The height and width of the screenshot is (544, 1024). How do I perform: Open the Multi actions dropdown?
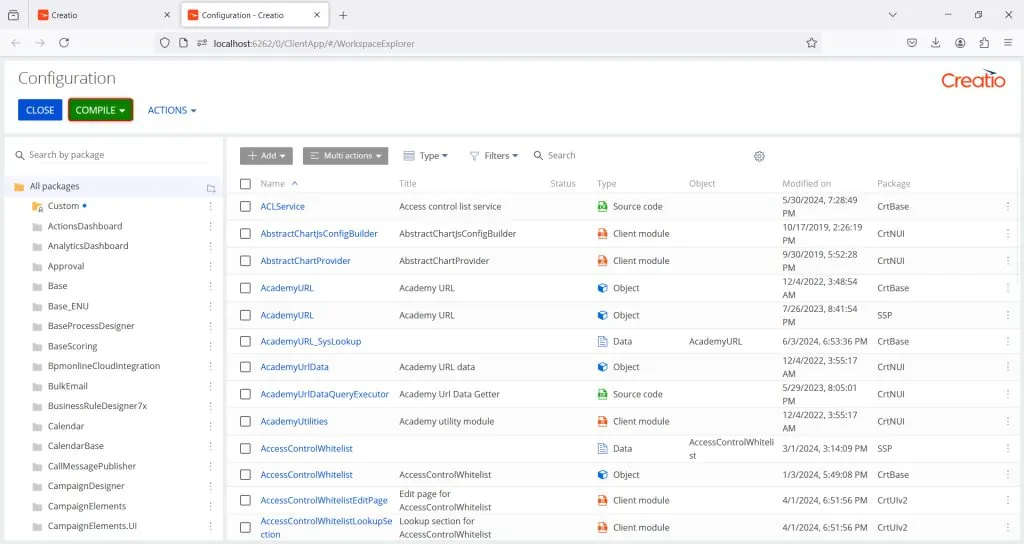pos(345,155)
